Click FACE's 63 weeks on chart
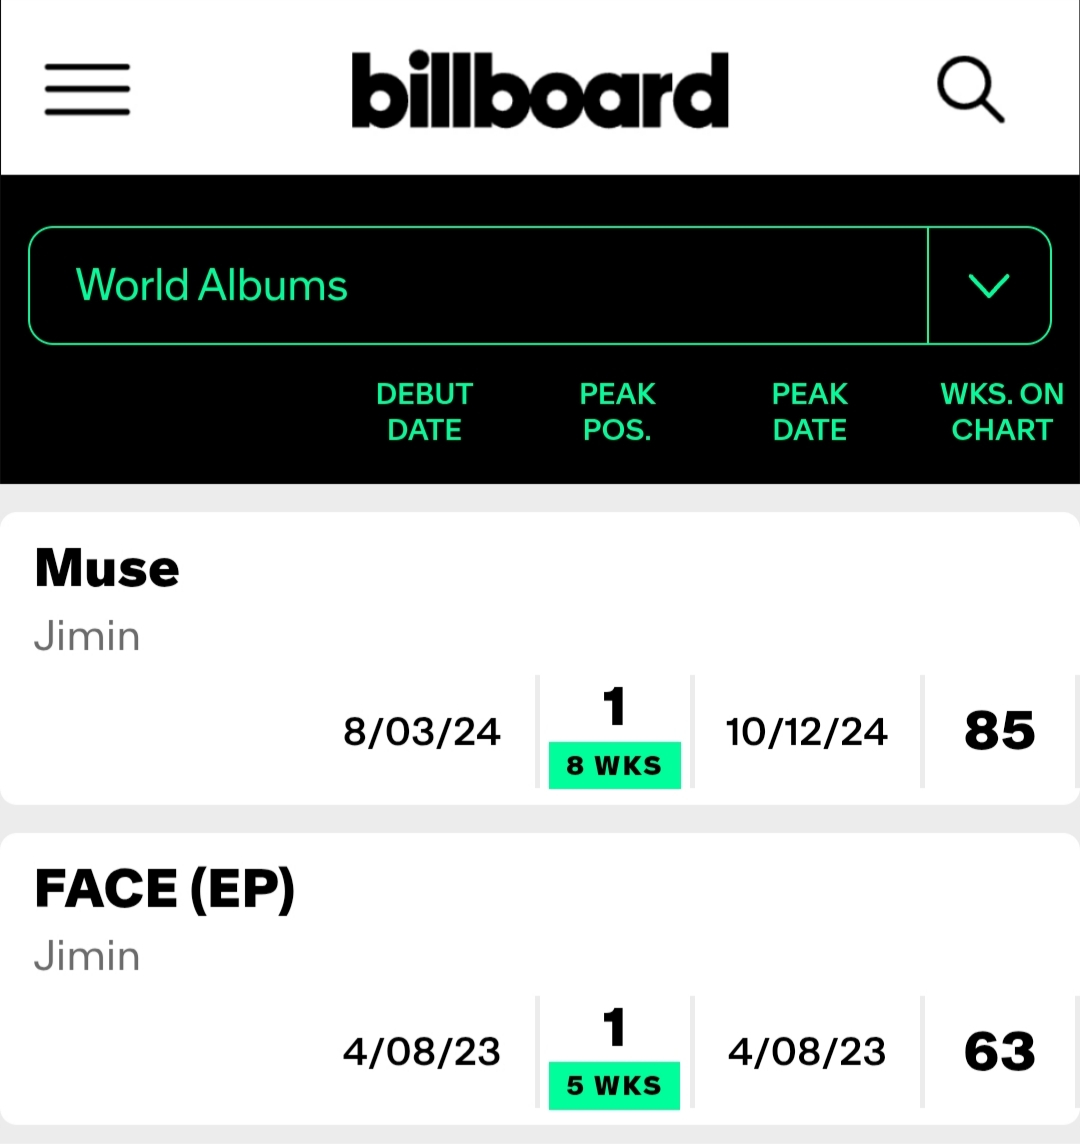Viewport: 1080px width, 1144px height. 999,1052
